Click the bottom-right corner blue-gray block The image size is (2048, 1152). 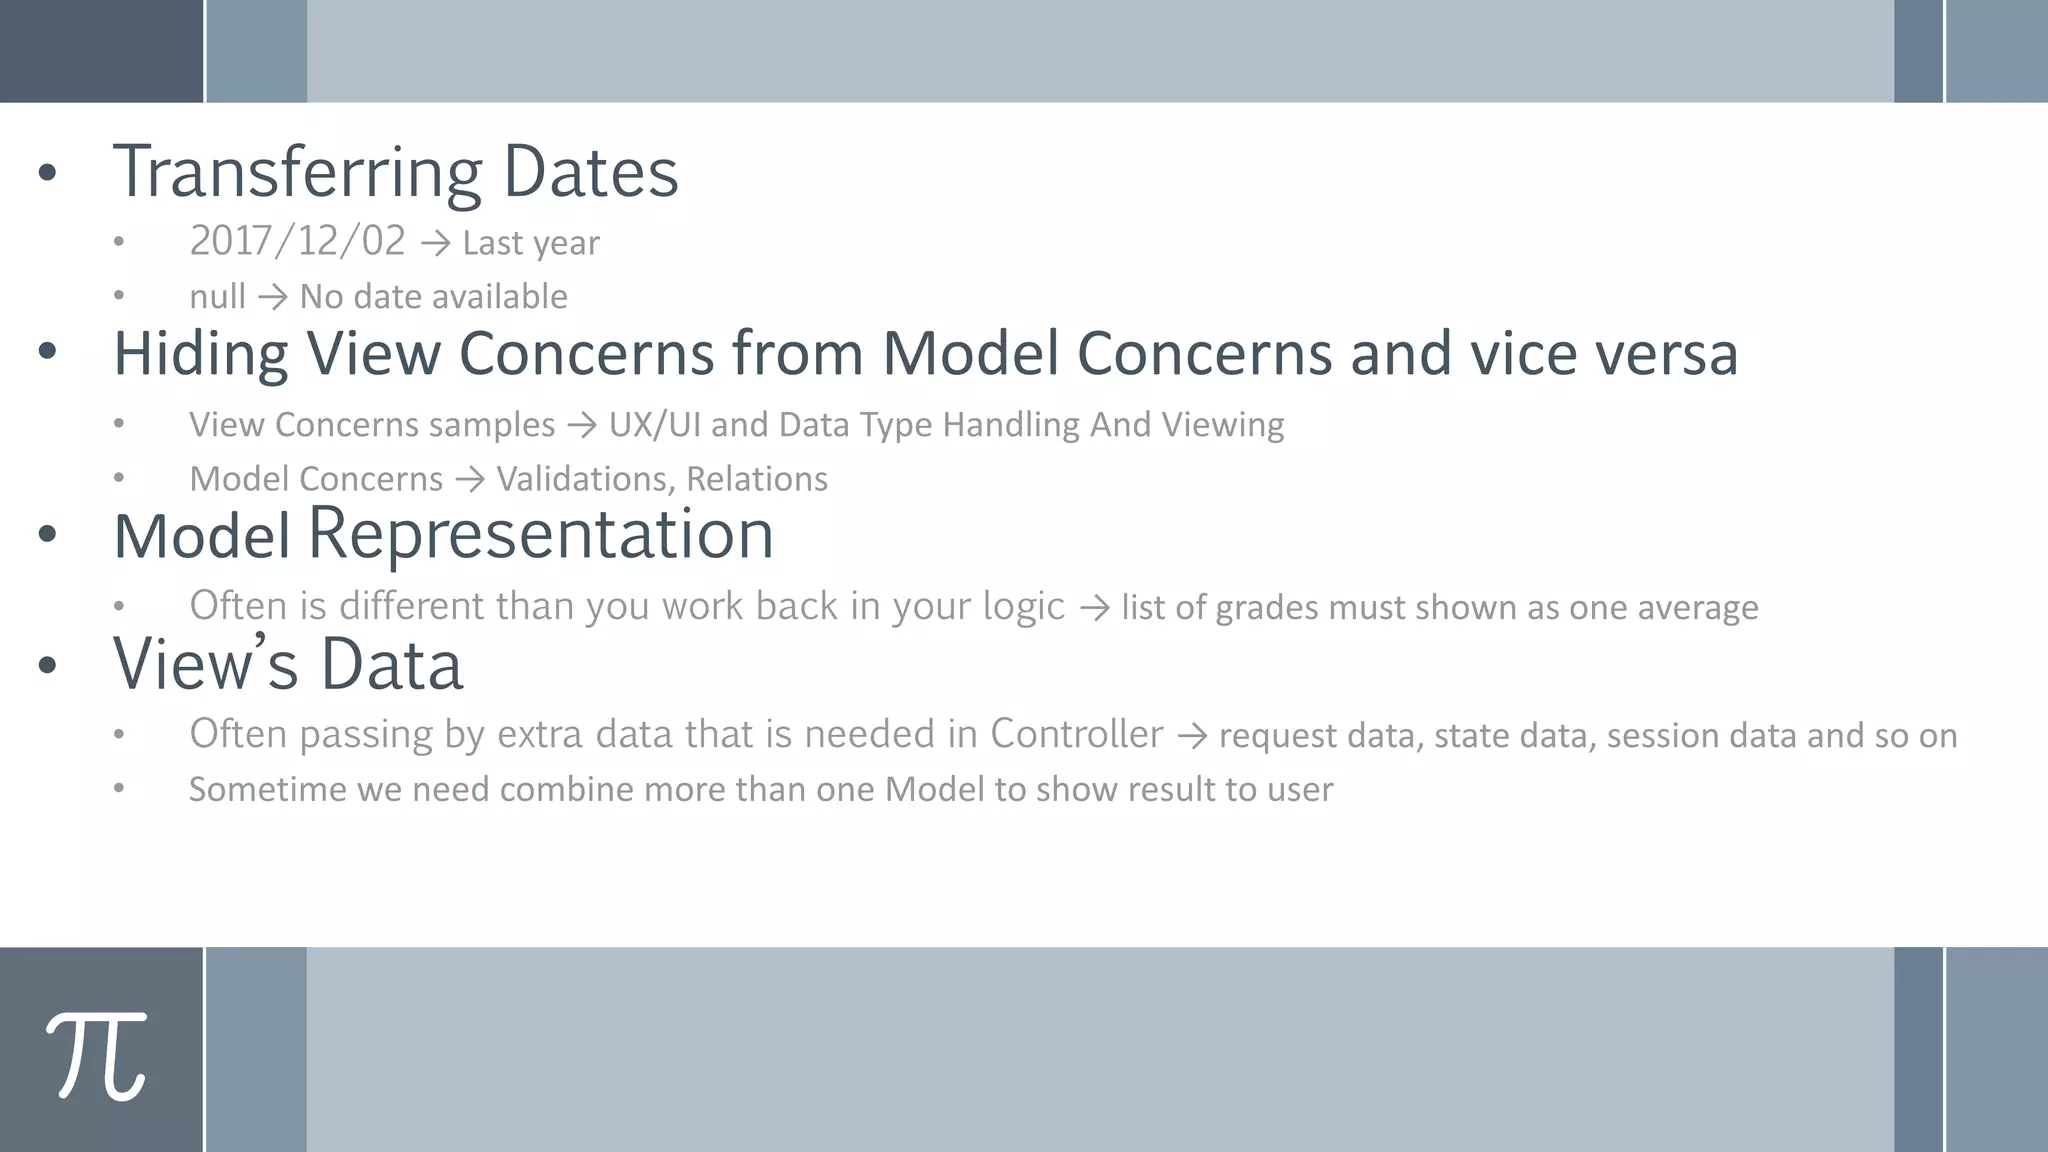(x=1997, y=1050)
